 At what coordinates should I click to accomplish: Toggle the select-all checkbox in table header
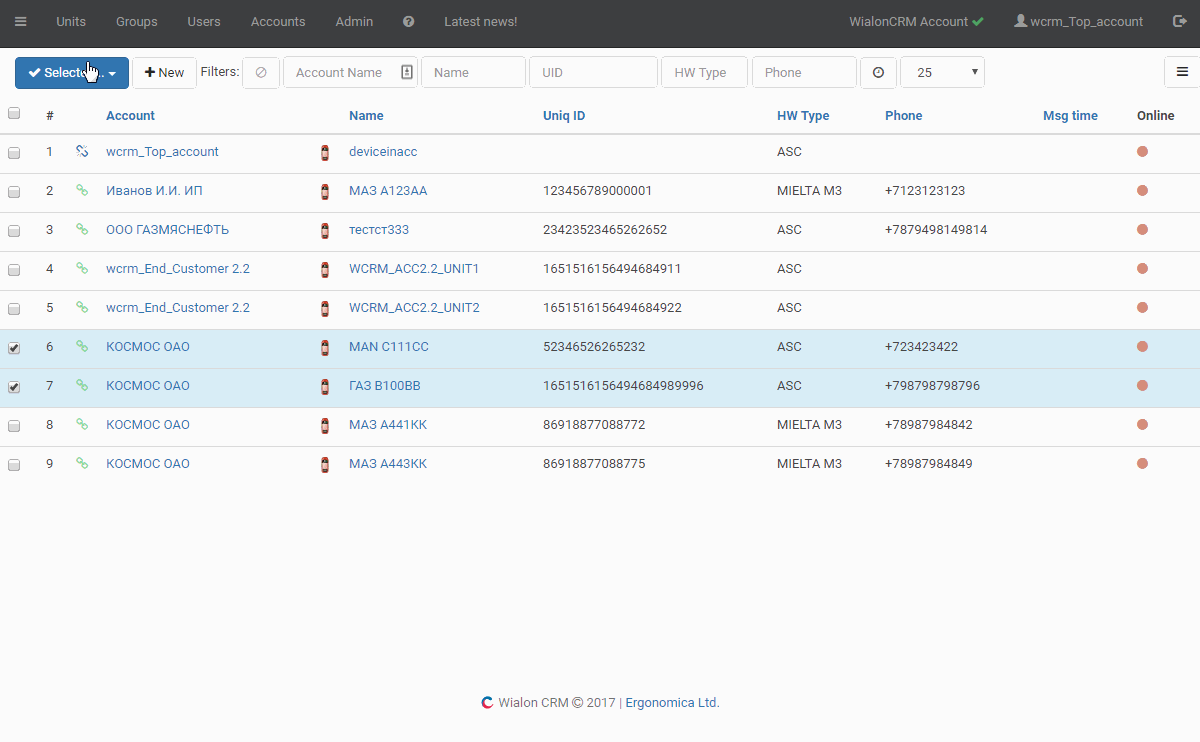14,114
